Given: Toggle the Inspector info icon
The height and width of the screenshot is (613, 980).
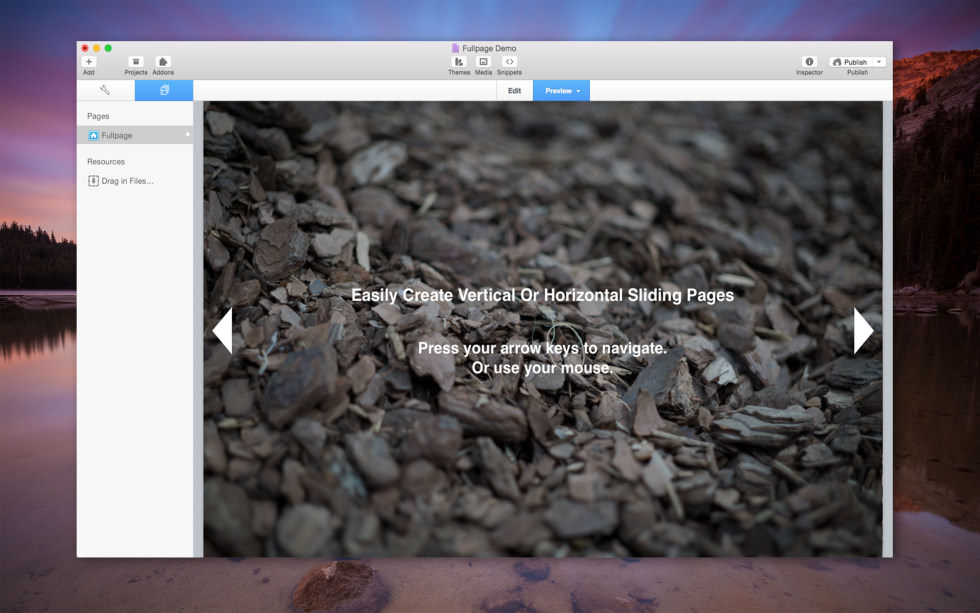Looking at the screenshot, I should pos(809,62).
